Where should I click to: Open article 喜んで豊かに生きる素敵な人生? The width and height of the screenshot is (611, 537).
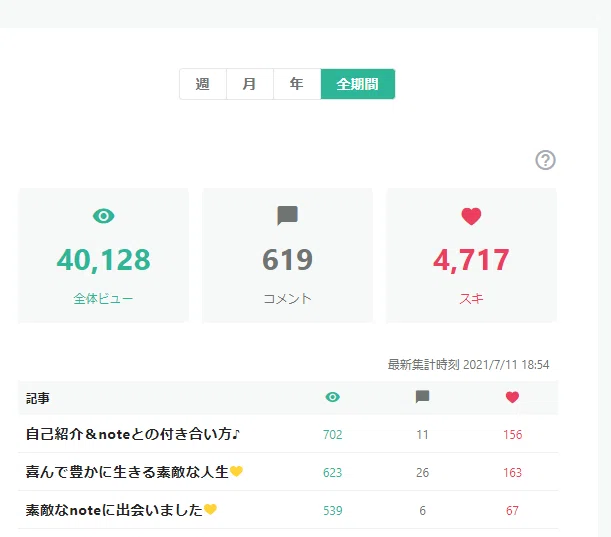coord(134,472)
